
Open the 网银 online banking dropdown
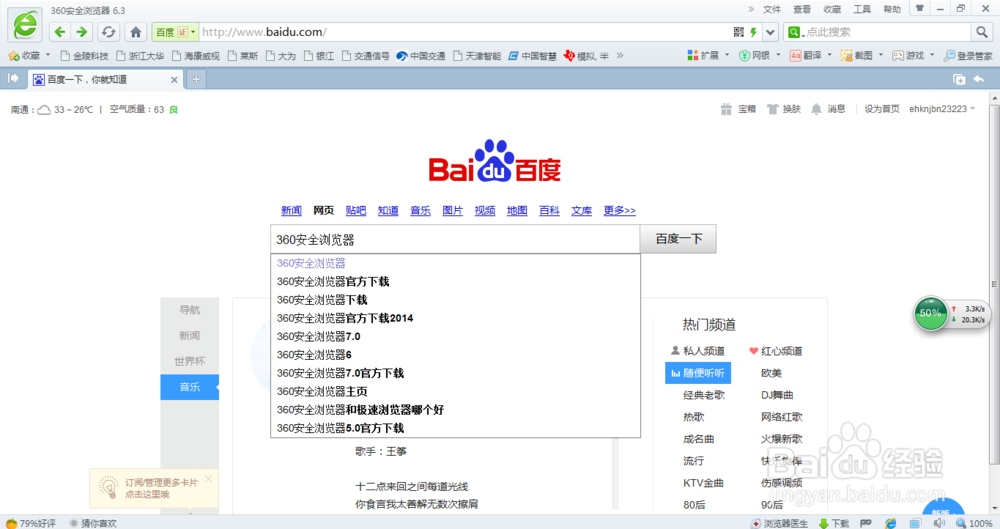[760, 56]
